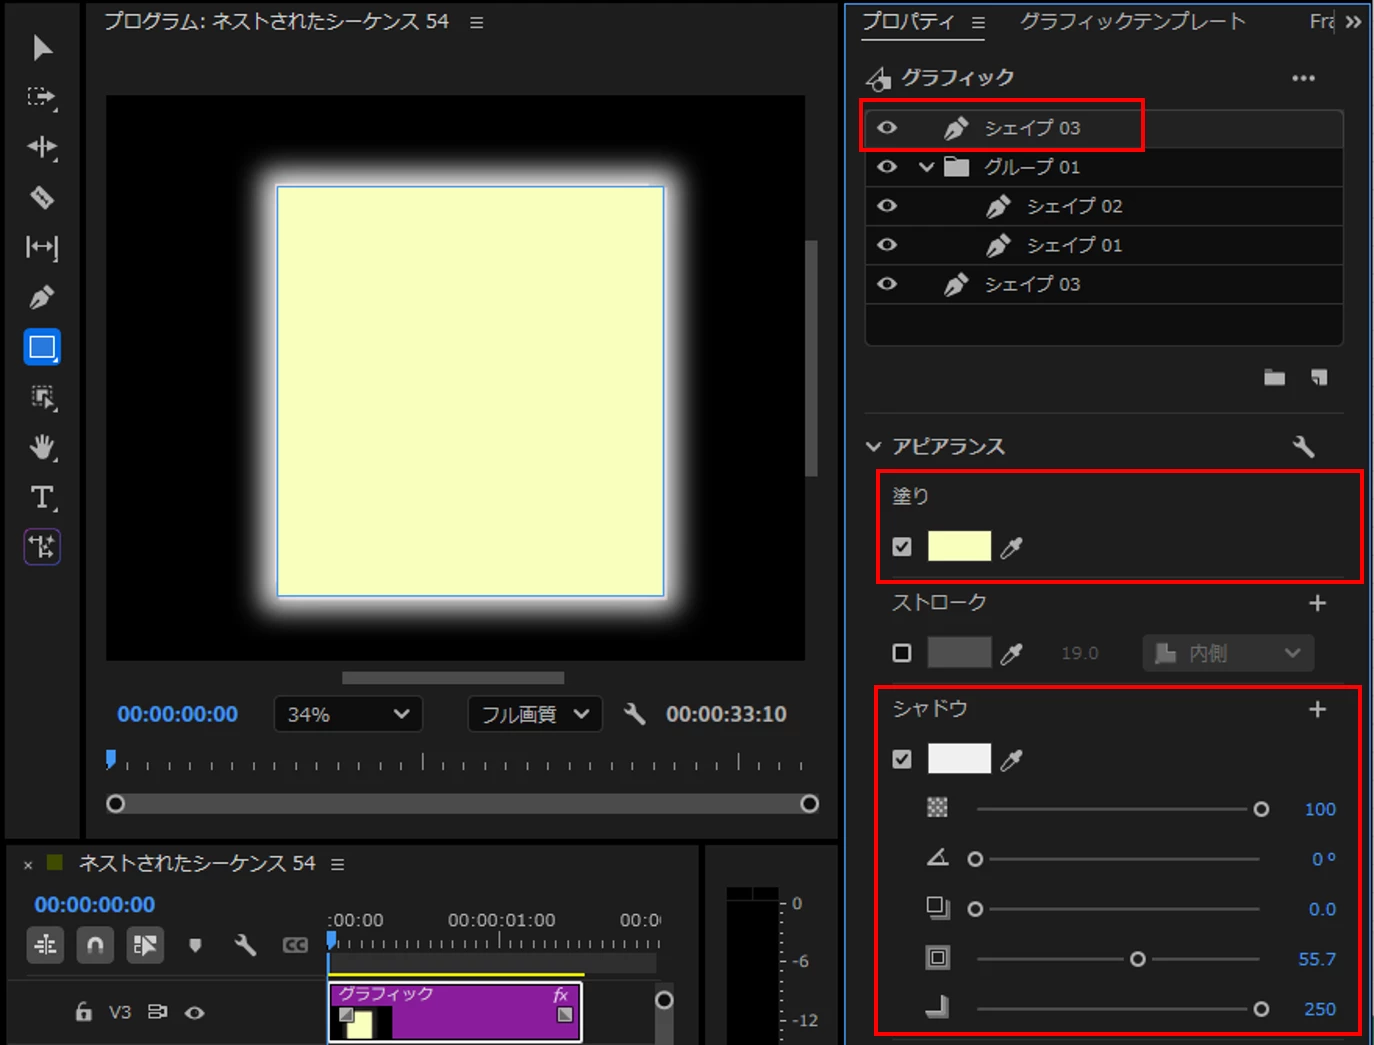Image resolution: width=1374 pixels, height=1045 pixels.
Task: Click the timeline captions CC icon
Action: [x=295, y=945]
